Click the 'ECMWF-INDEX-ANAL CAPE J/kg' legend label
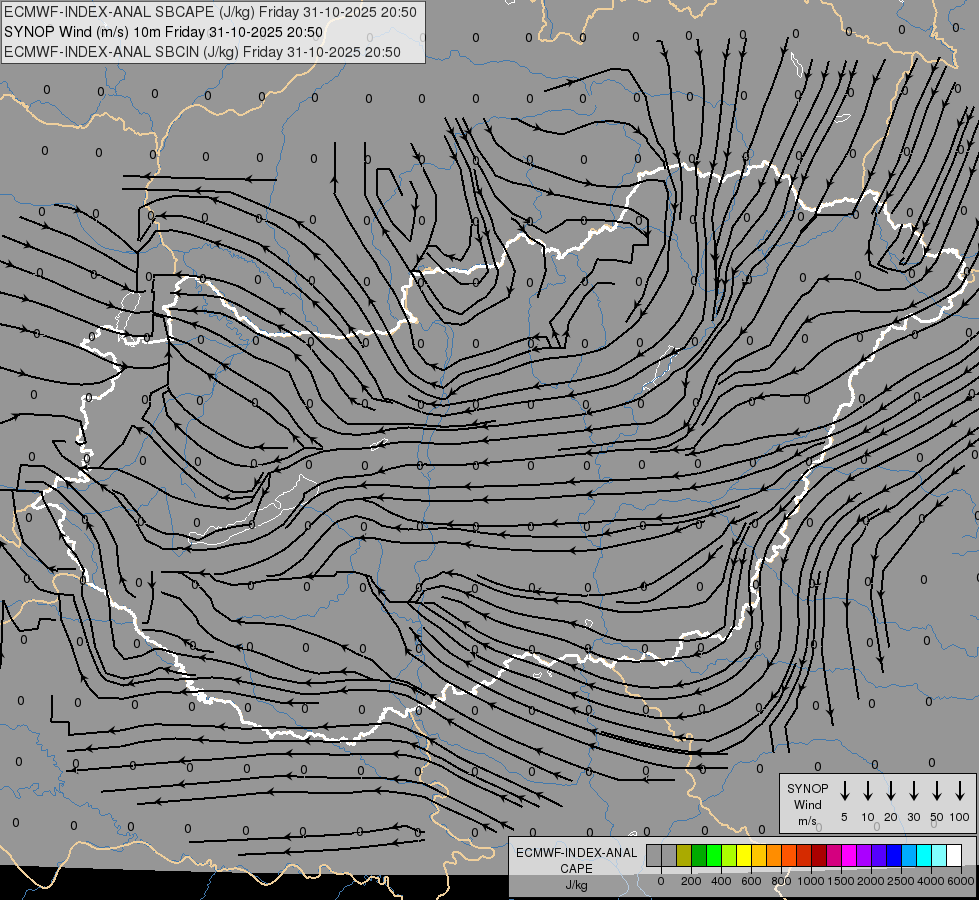The width and height of the screenshot is (979, 900). [576, 868]
